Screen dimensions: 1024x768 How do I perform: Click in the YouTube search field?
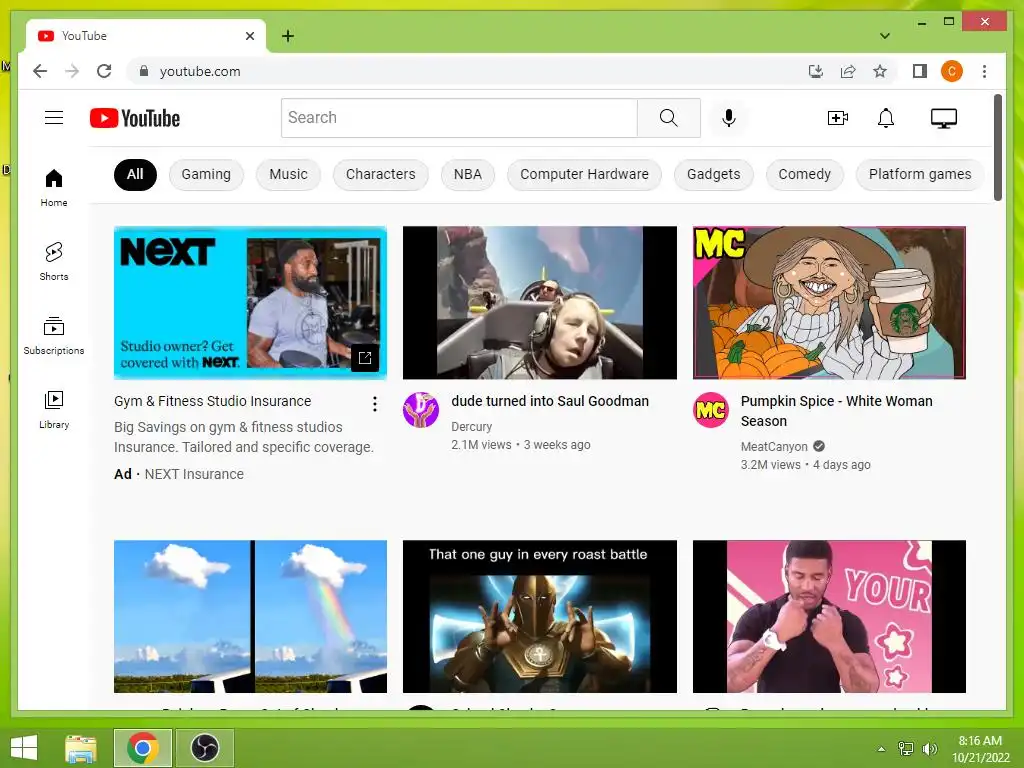[x=459, y=118]
